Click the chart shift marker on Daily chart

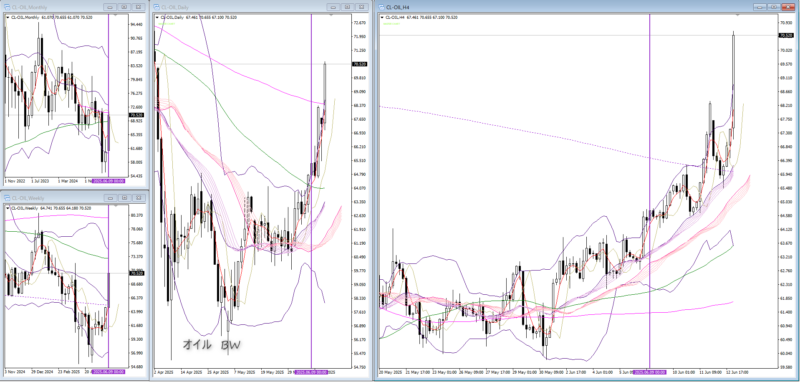tap(330, 16)
